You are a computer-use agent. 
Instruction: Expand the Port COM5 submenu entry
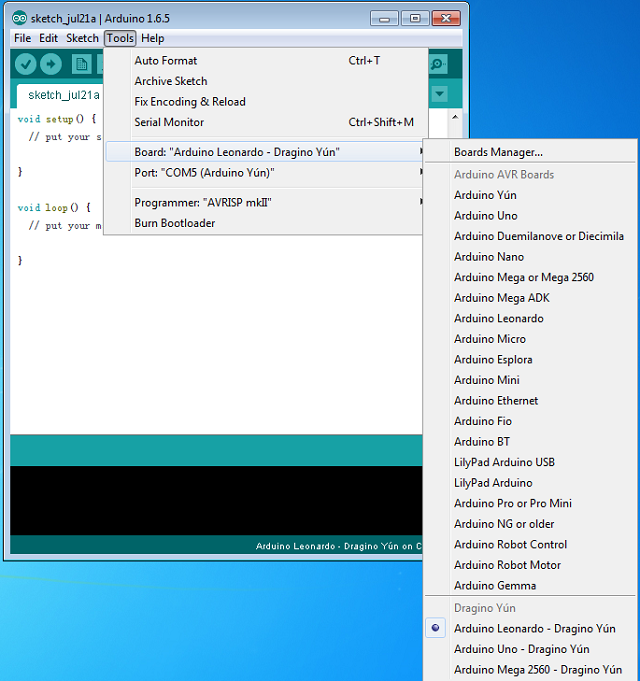point(264,172)
